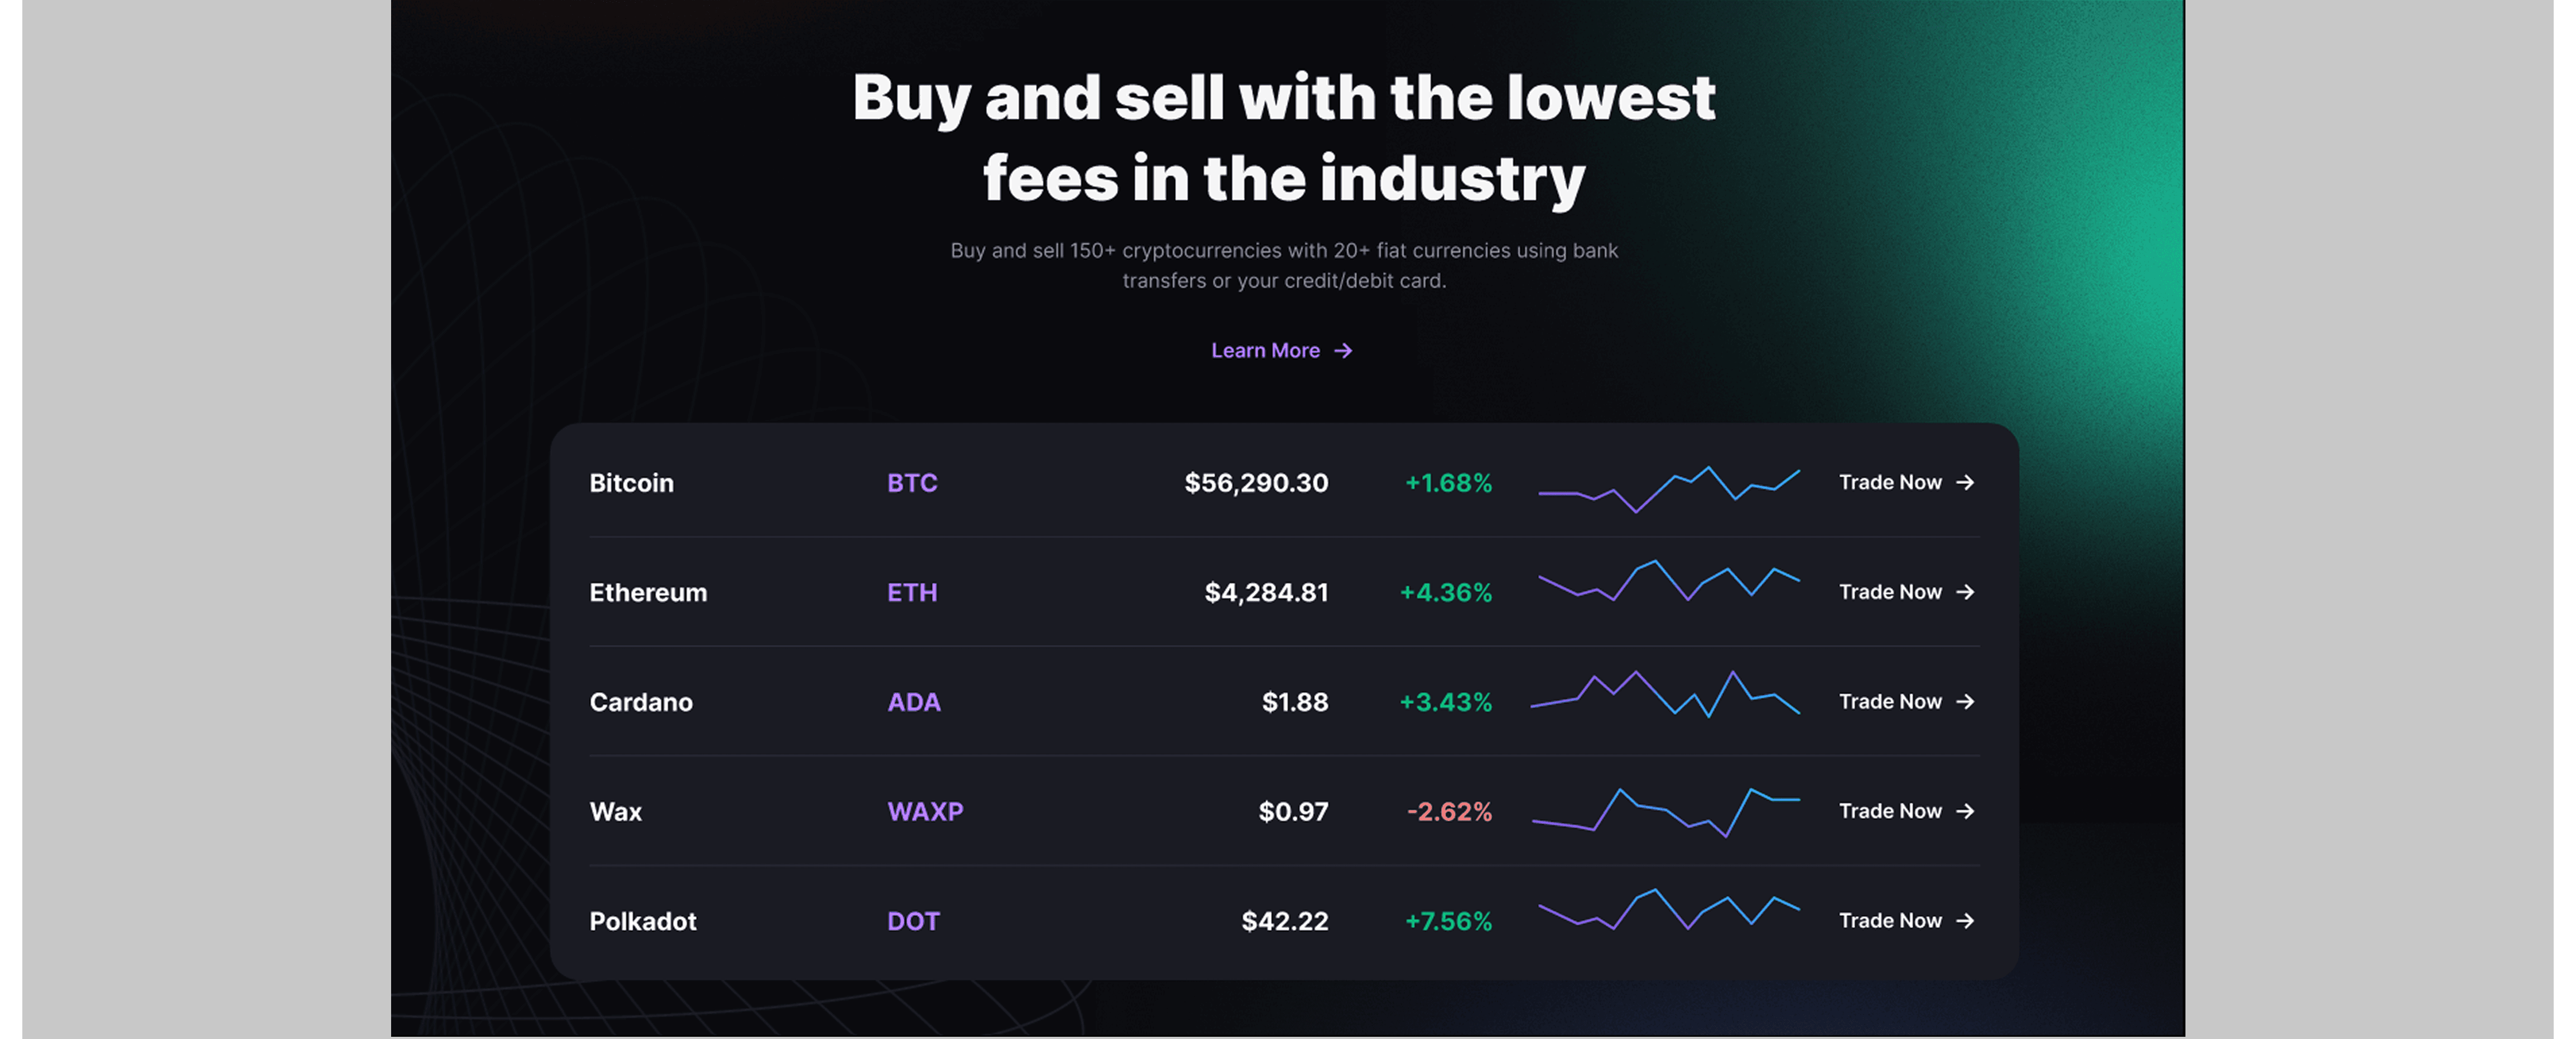Click the arrow next to Cardano Trade Now
Screen dimensions: 2576x1039
pyautogui.click(x=1965, y=702)
